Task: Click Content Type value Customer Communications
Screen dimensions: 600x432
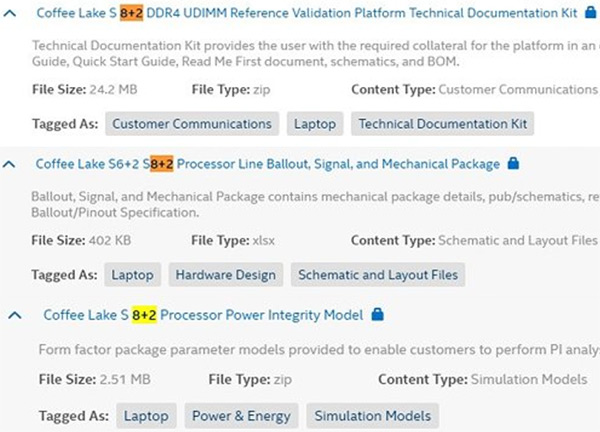Action: pyautogui.click(x=518, y=90)
